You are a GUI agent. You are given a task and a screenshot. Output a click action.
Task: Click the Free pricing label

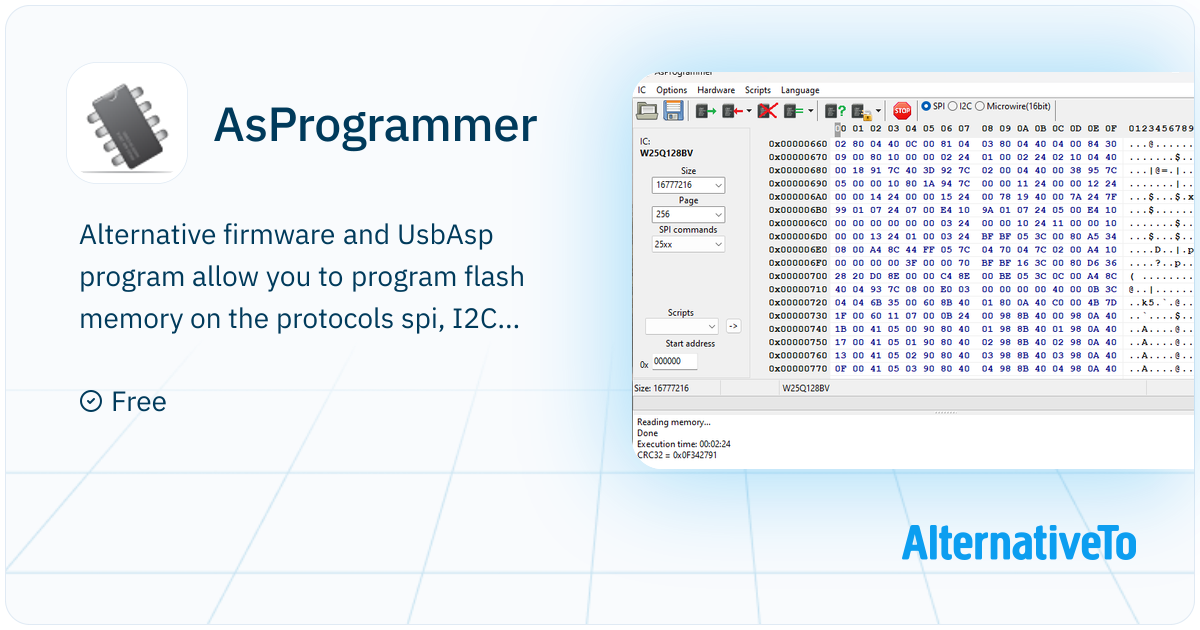(x=139, y=402)
